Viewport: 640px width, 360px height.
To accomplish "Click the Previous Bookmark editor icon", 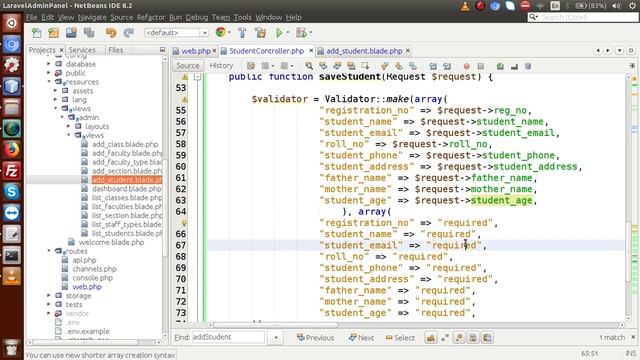I will (x=384, y=66).
